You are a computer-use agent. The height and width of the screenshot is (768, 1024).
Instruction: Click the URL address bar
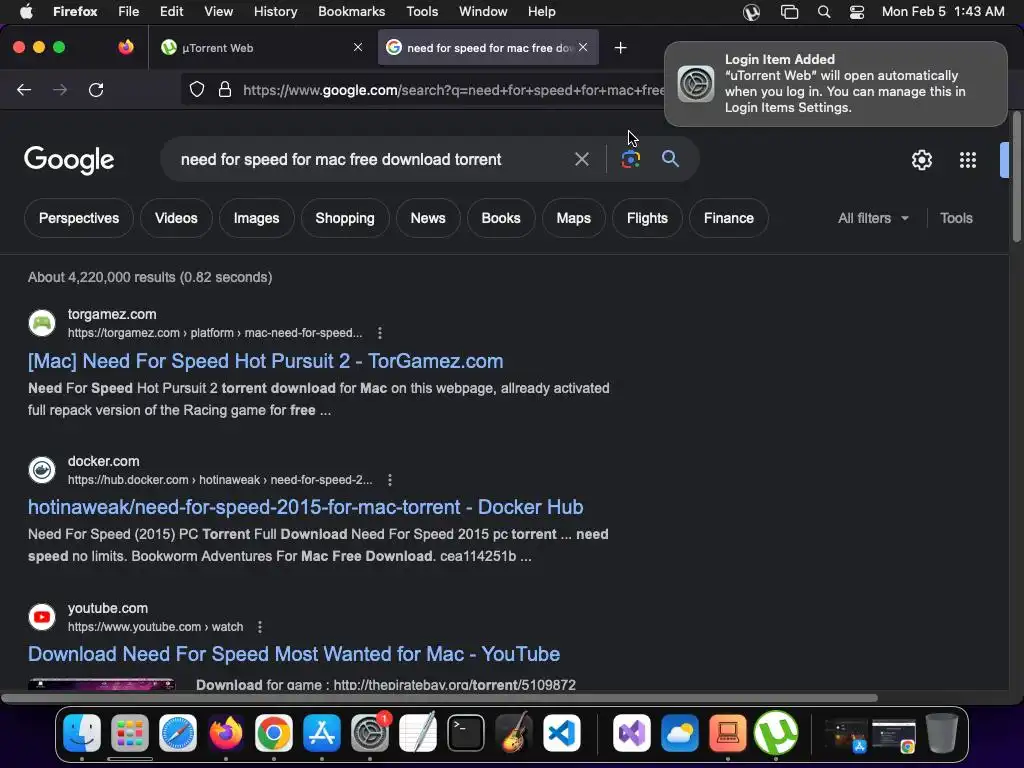[453, 89]
